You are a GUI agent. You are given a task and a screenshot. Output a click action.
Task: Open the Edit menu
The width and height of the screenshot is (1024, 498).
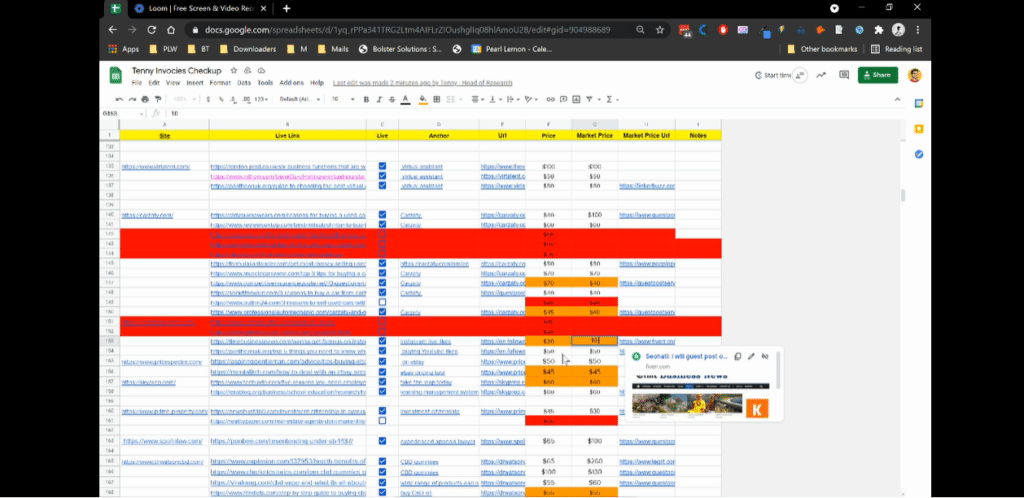coord(153,83)
